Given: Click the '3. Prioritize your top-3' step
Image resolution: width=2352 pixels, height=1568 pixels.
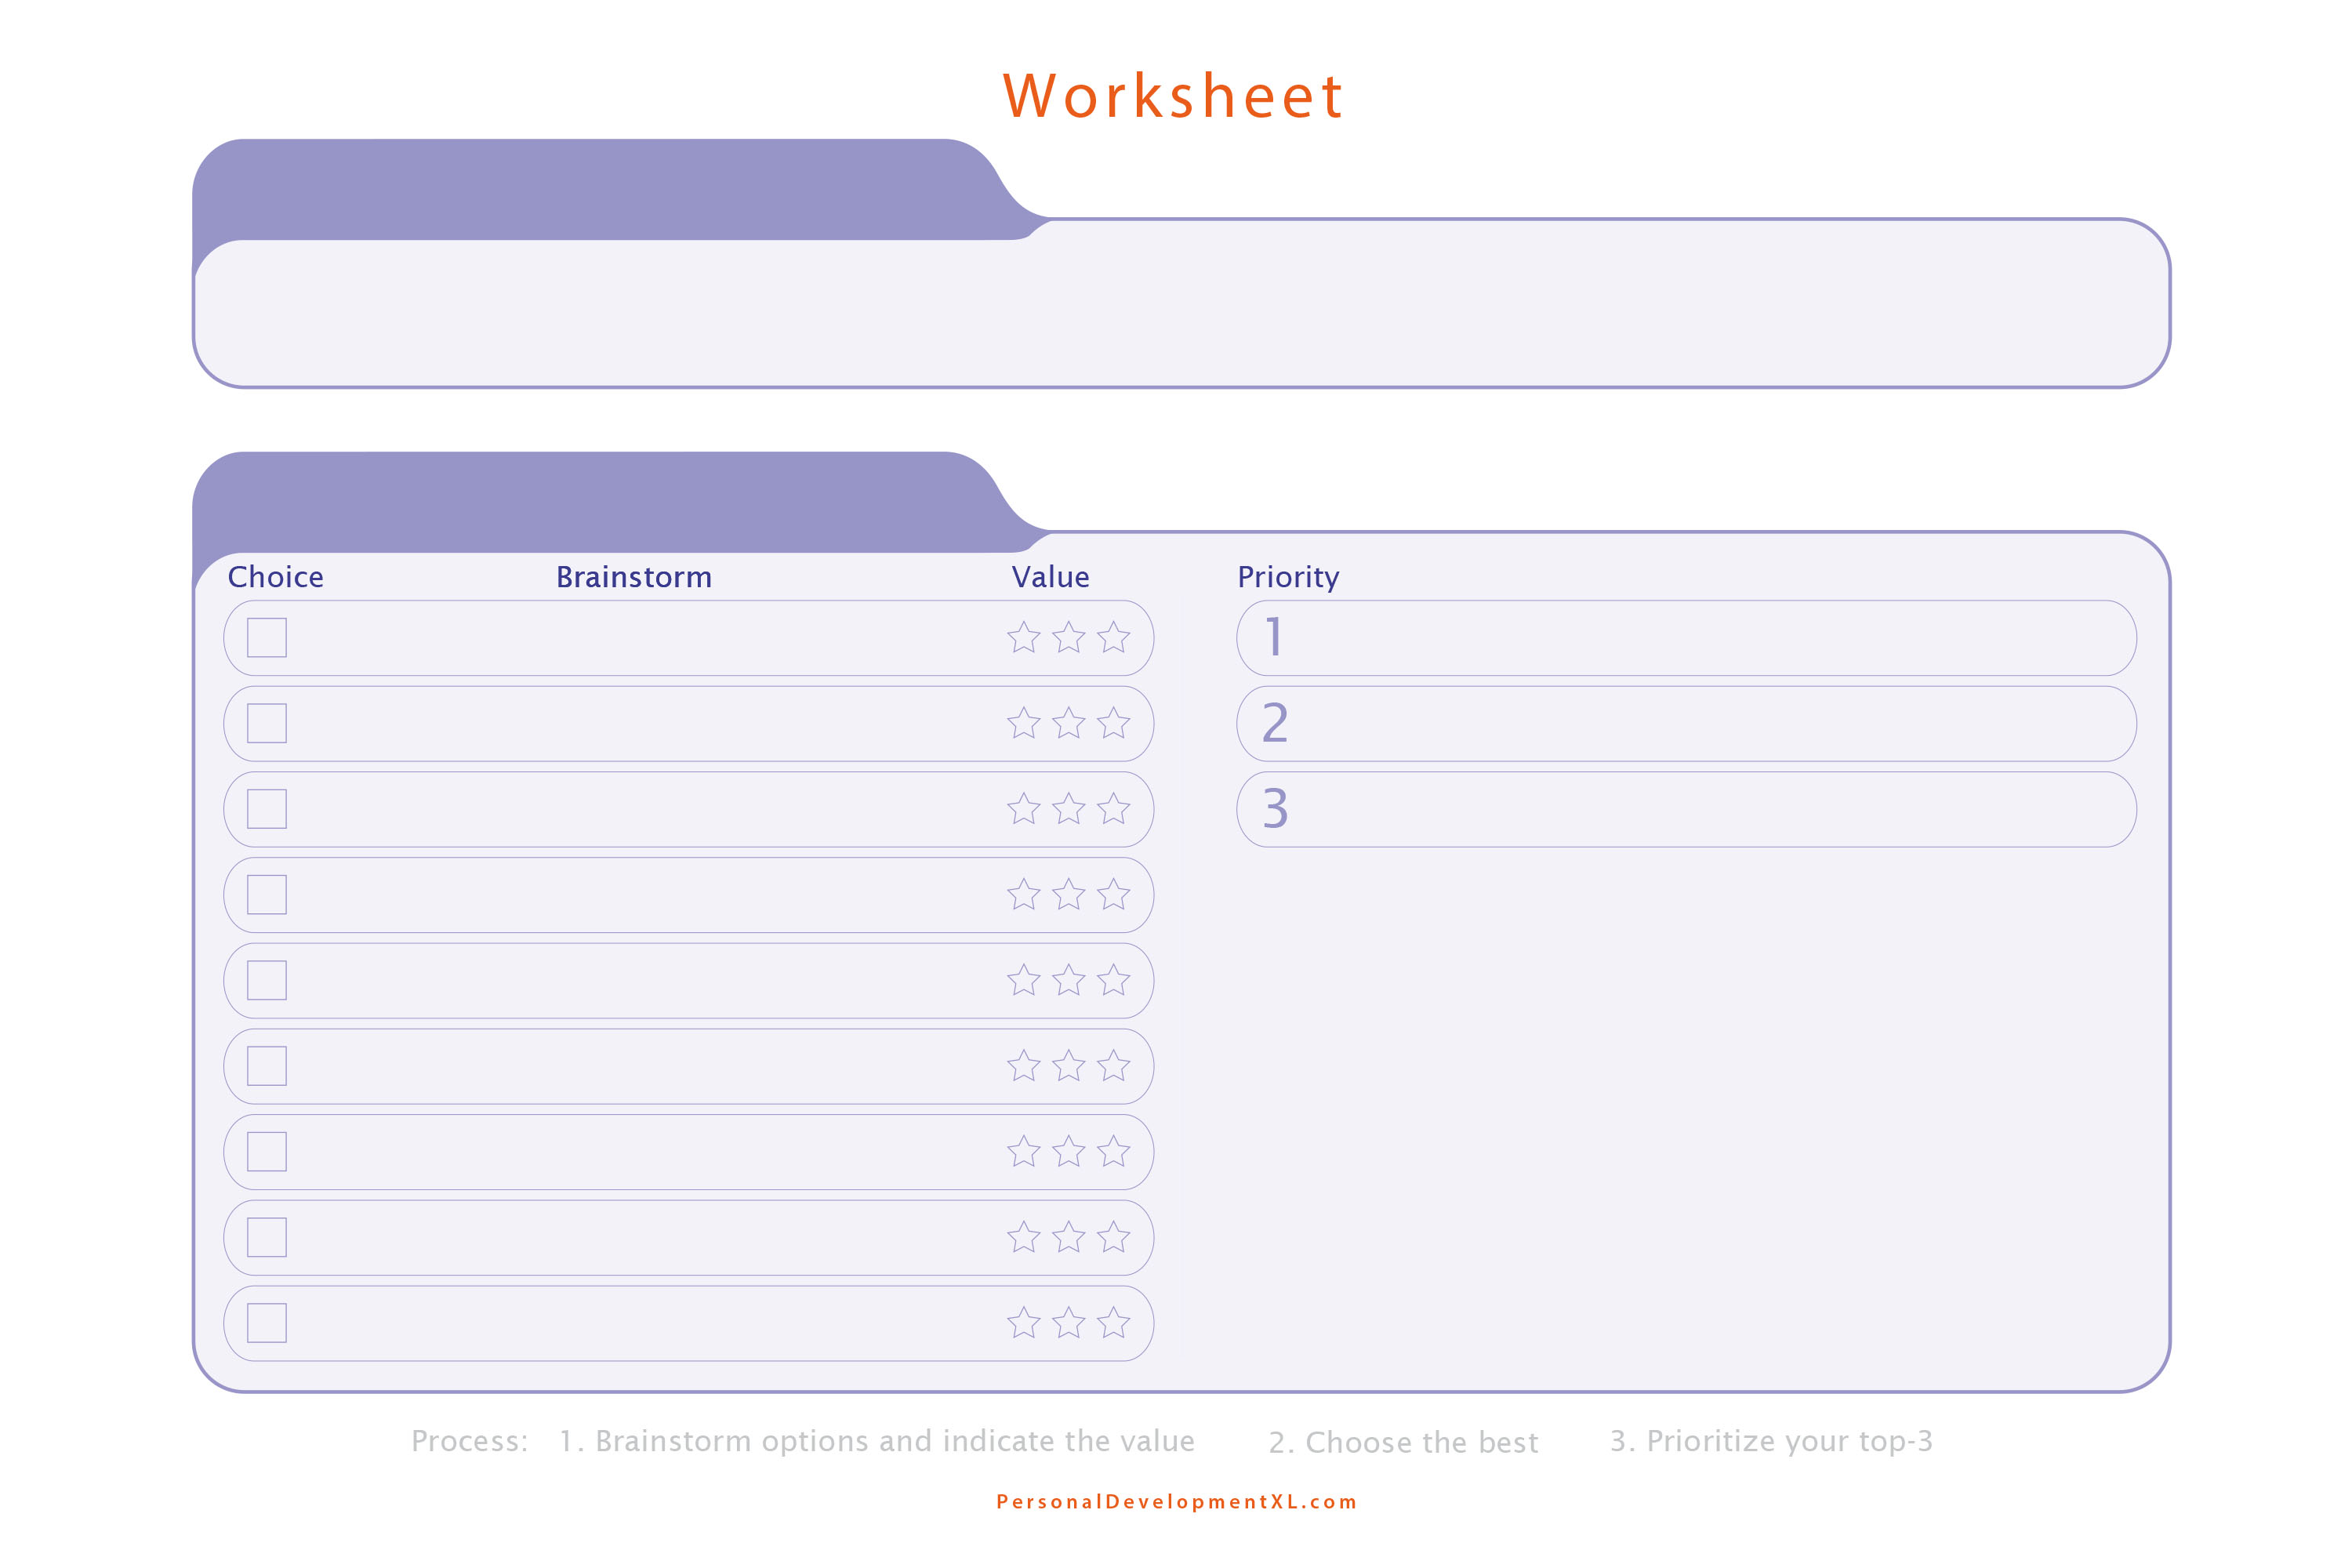Looking at the screenshot, I should pyautogui.click(x=1771, y=1441).
